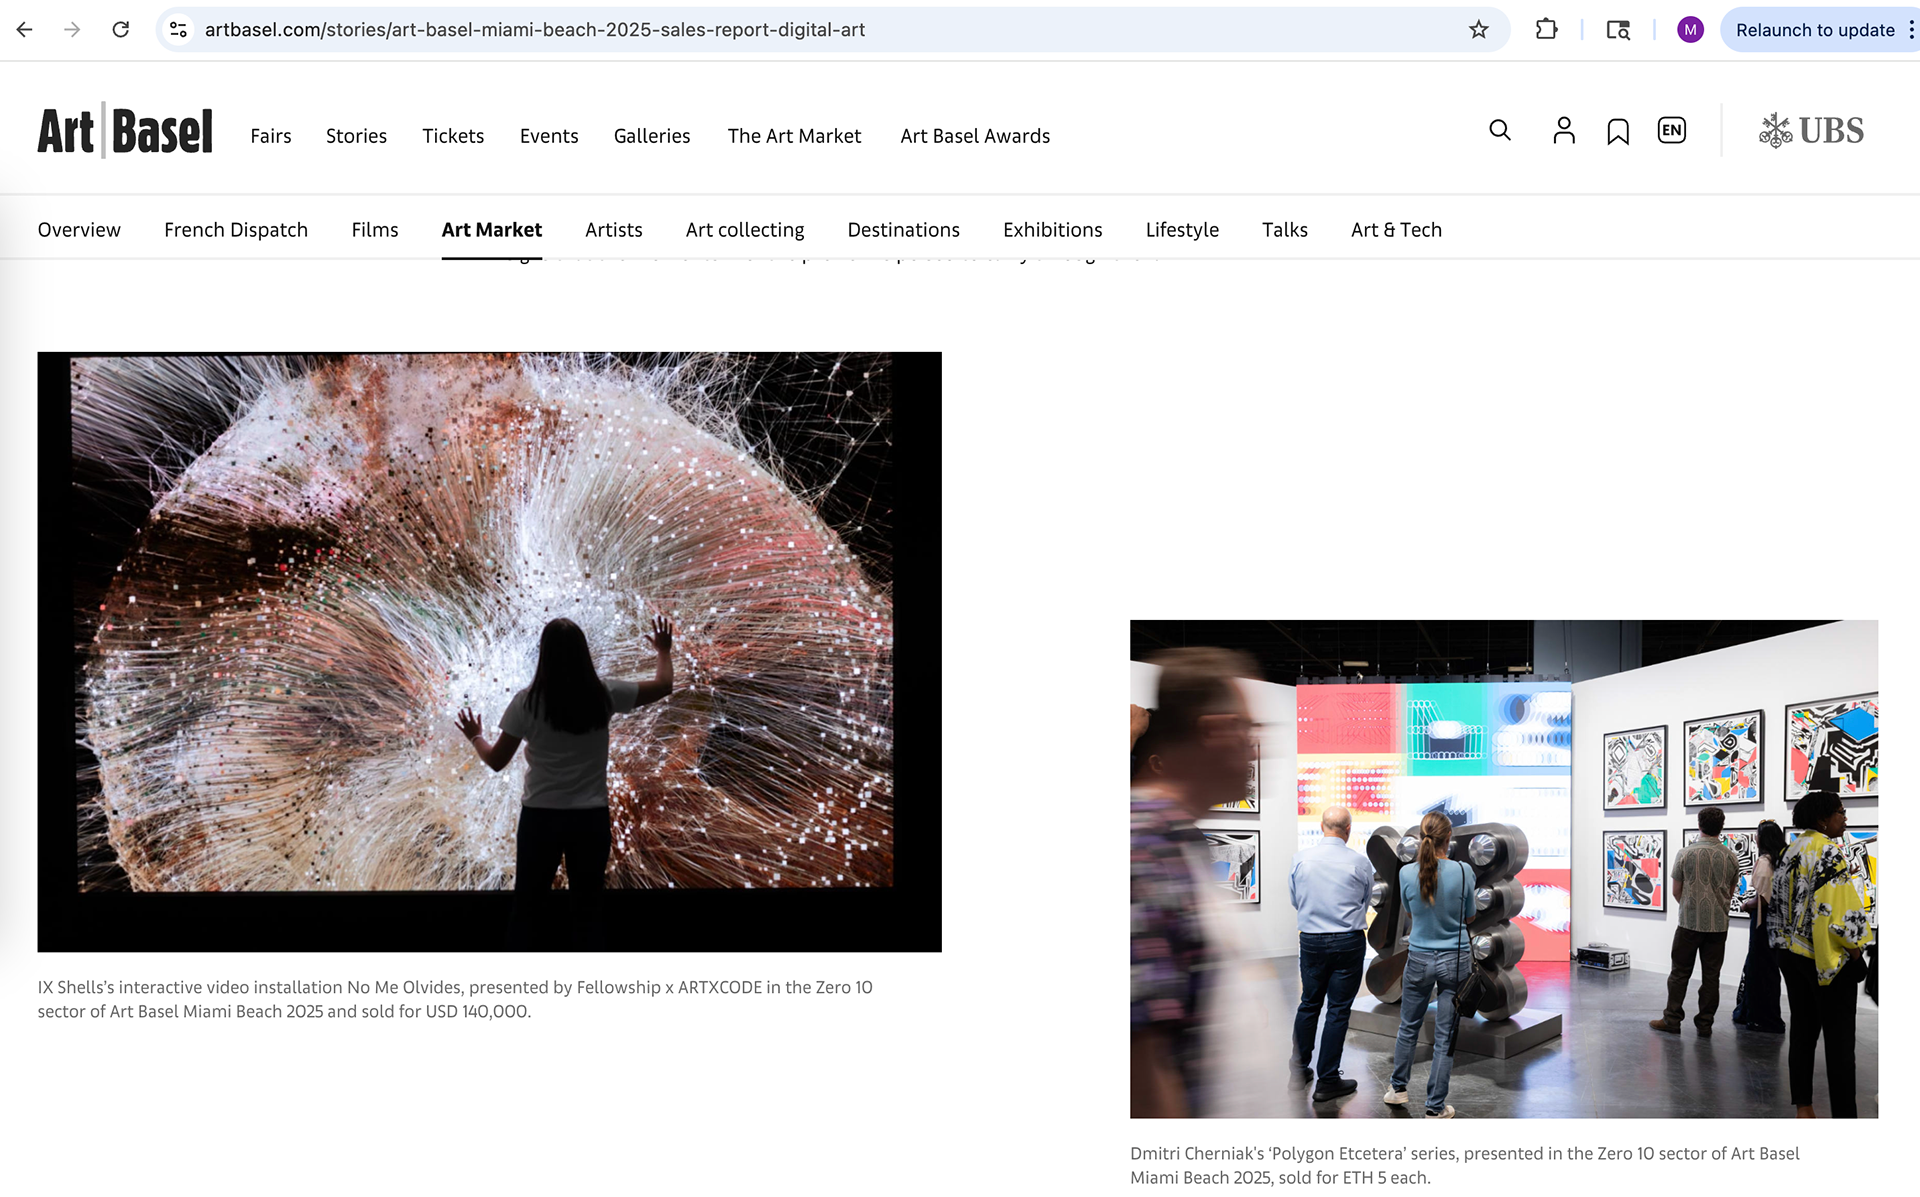The image size is (1920, 1197).
Task: Select the Art & Tech tab
Action: point(1396,230)
